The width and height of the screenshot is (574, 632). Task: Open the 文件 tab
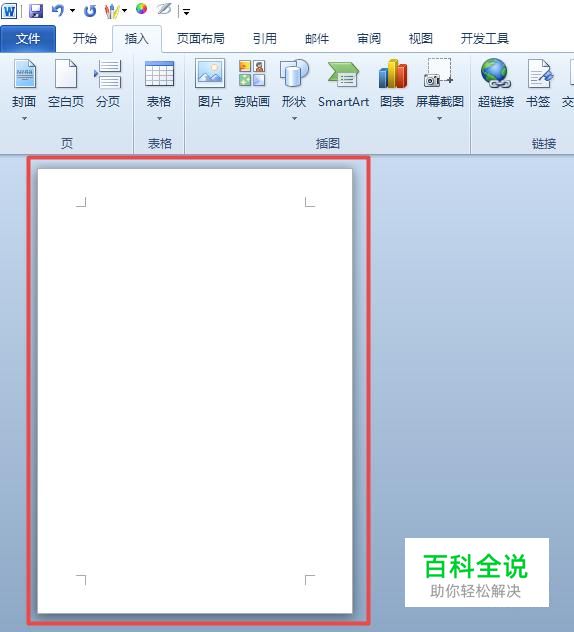(28, 39)
